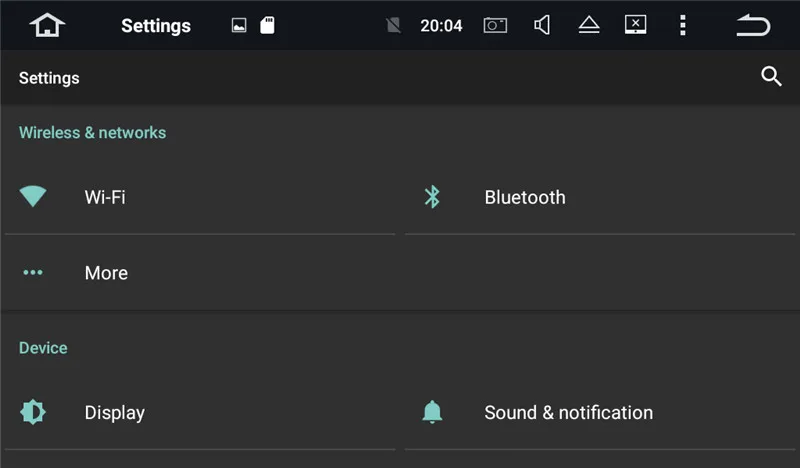Image resolution: width=800 pixels, height=468 pixels.
Task: Tap the SD card notification icon
Action: pyautogui.click(x=267, y=25)
